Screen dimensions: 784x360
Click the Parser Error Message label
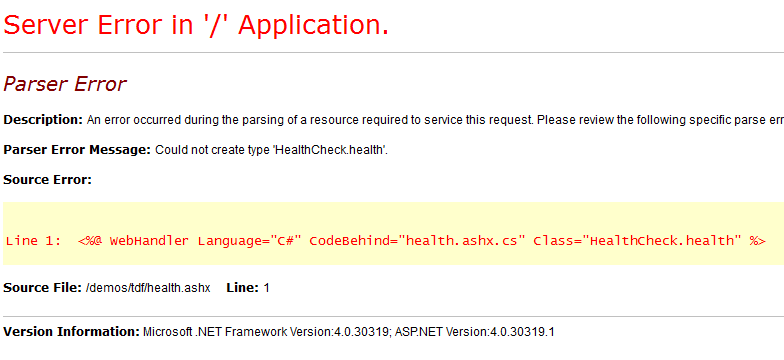(x=77, y=150)
